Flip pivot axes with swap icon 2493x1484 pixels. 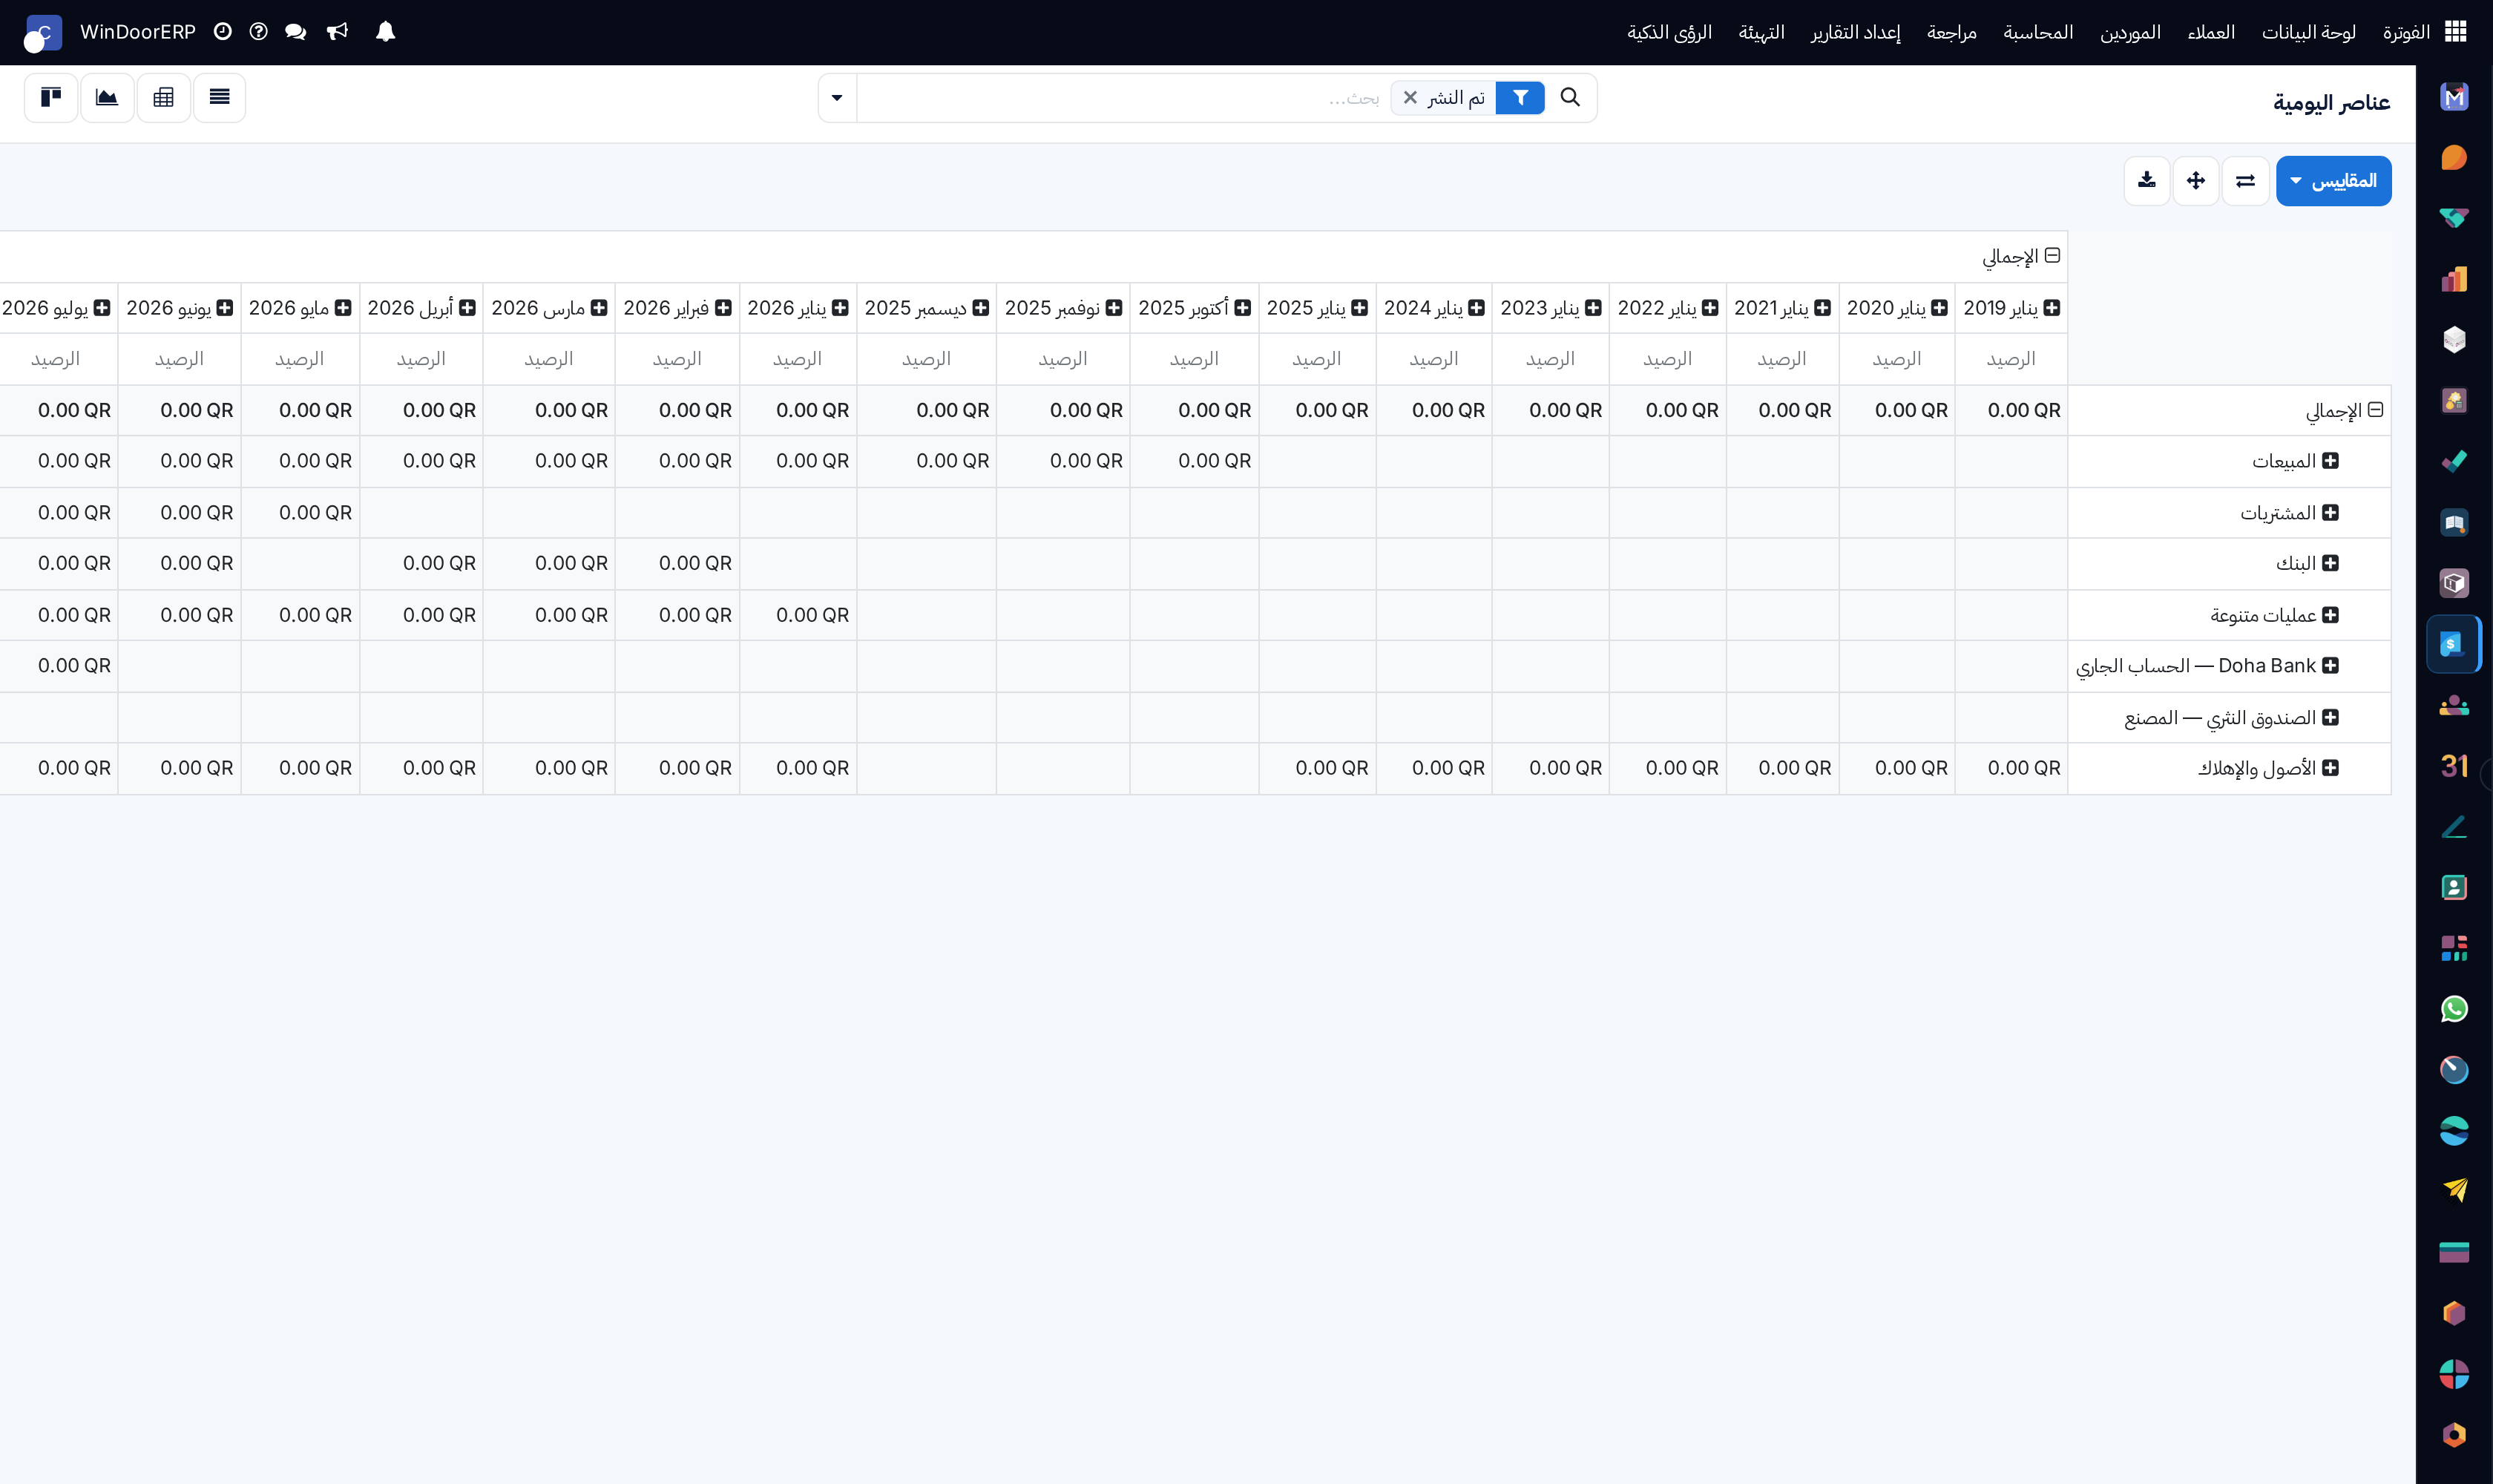pyautogui.click(x=2245, y=181)
